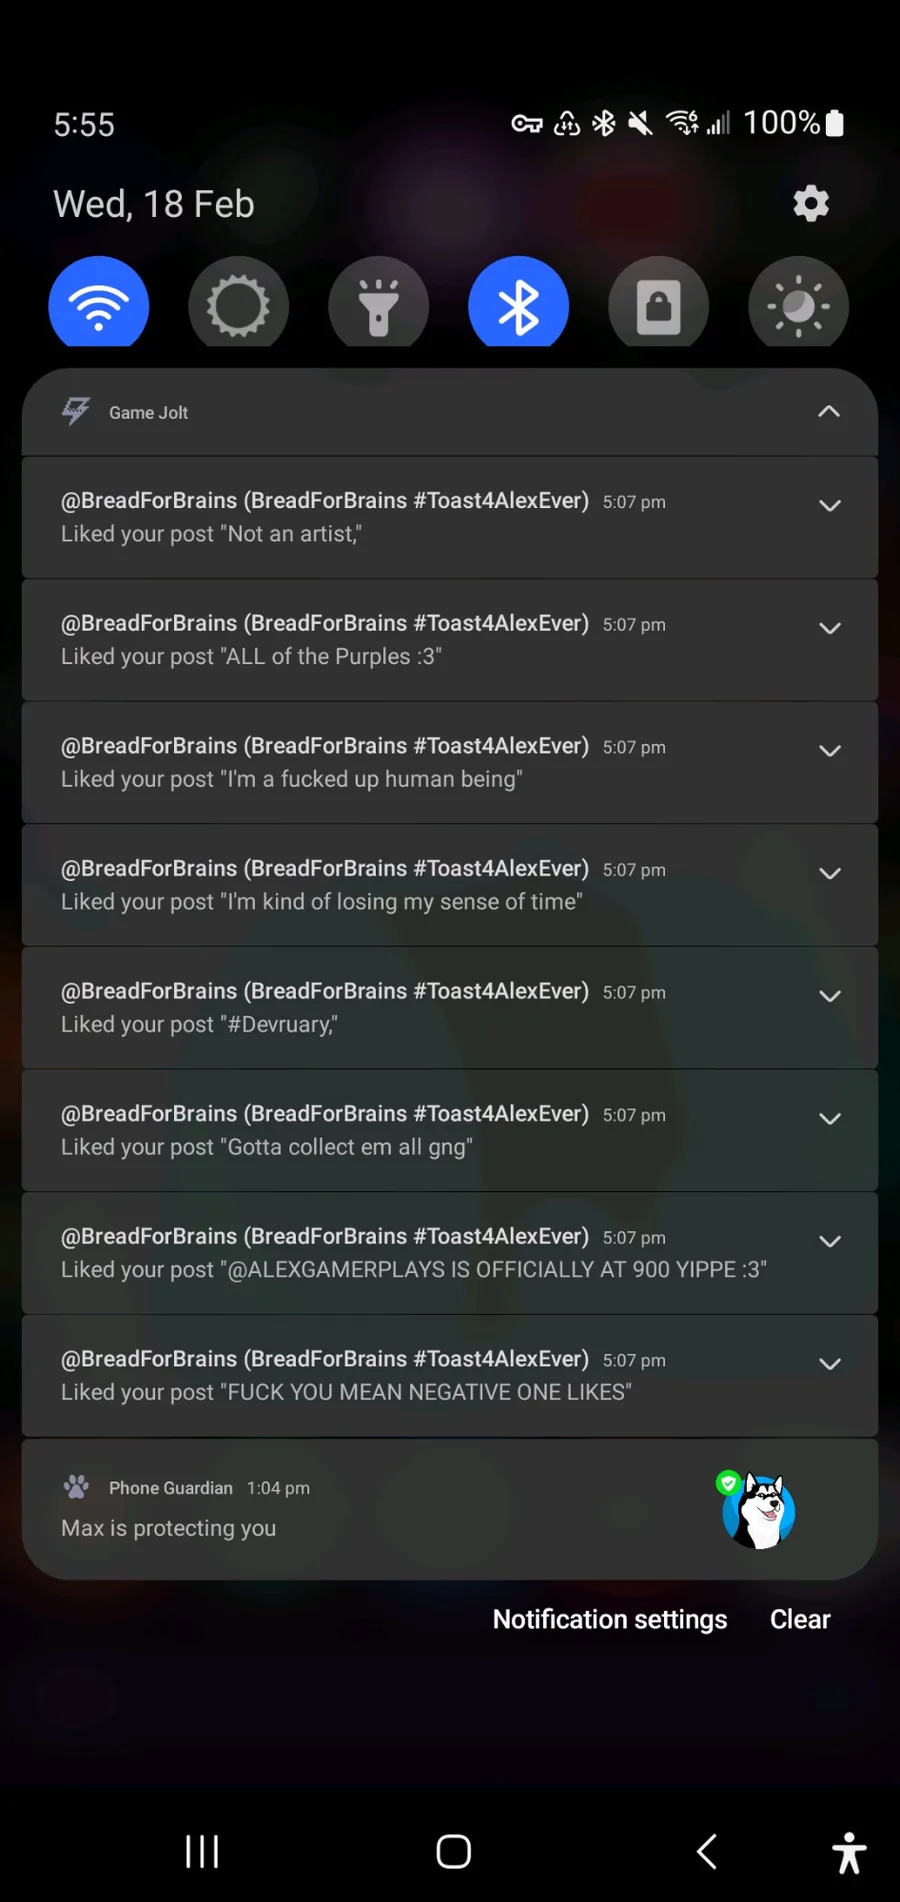The height and width of the screenshot is (1902, 900).
Task: Toggle Wi-Fi quick setting off
Action: (x=99, y=304)
